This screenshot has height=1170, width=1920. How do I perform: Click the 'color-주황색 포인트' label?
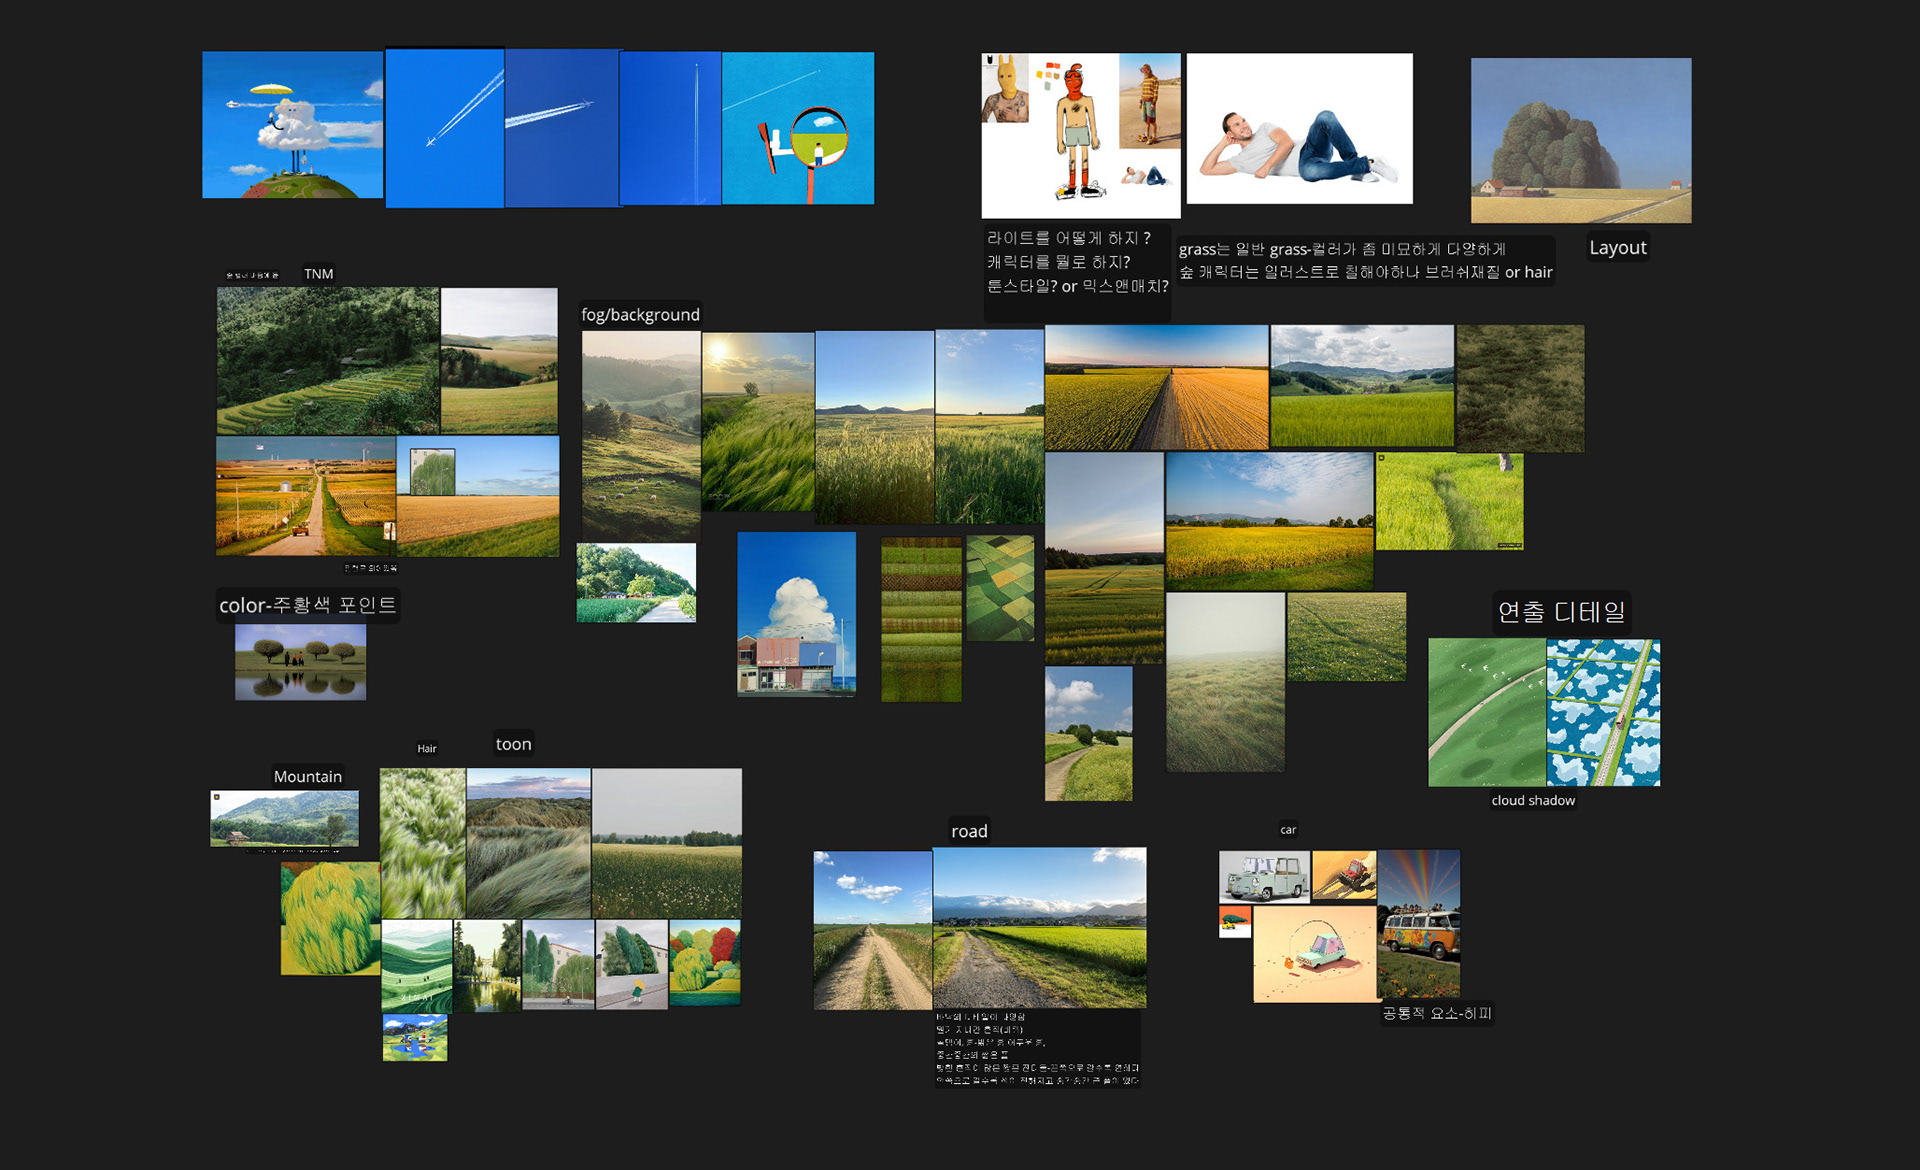tap(307, 605)
